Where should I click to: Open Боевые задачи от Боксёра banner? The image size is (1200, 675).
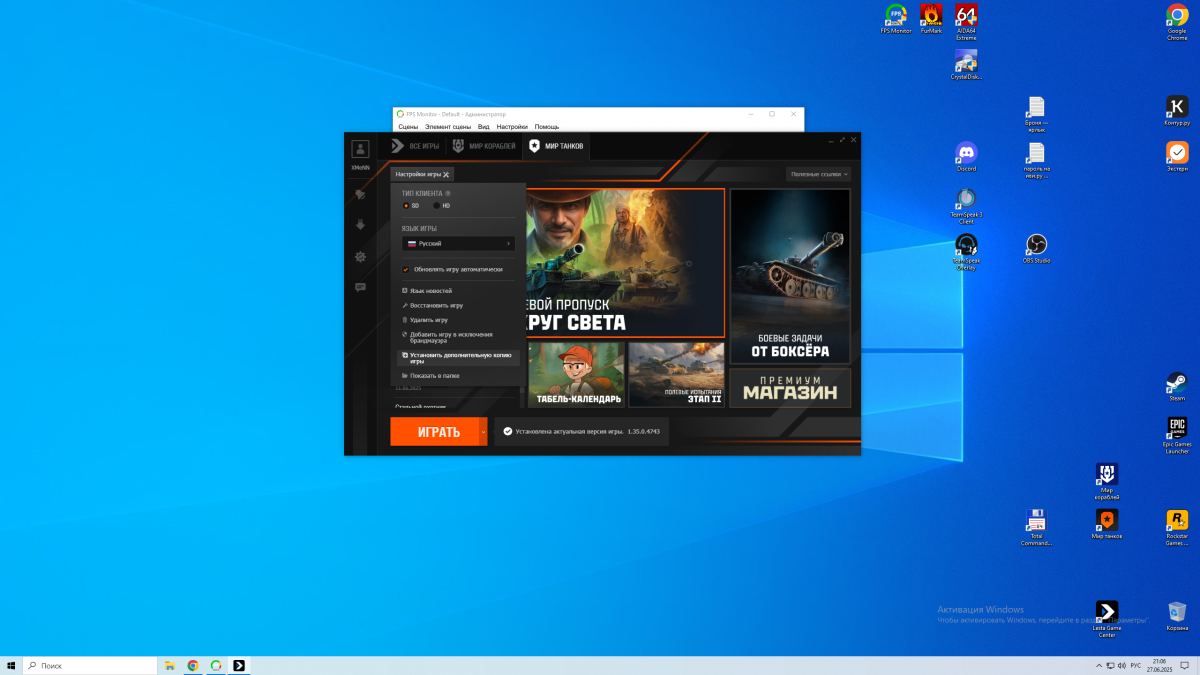pyautogui.click(x=790, y=275)
